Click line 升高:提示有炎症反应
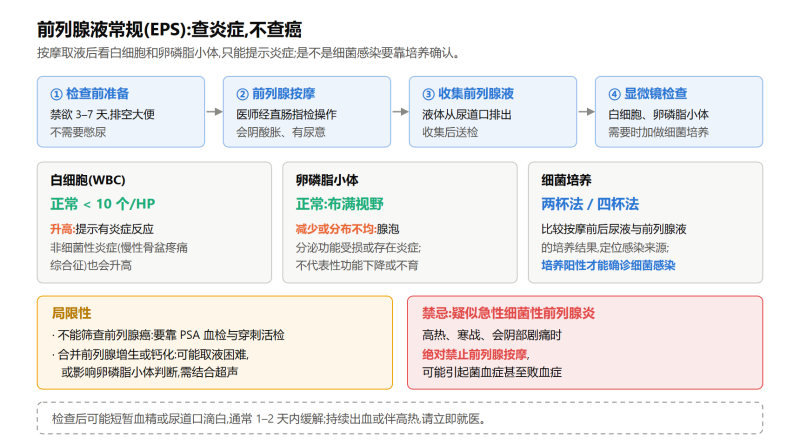 coord(102,229)
